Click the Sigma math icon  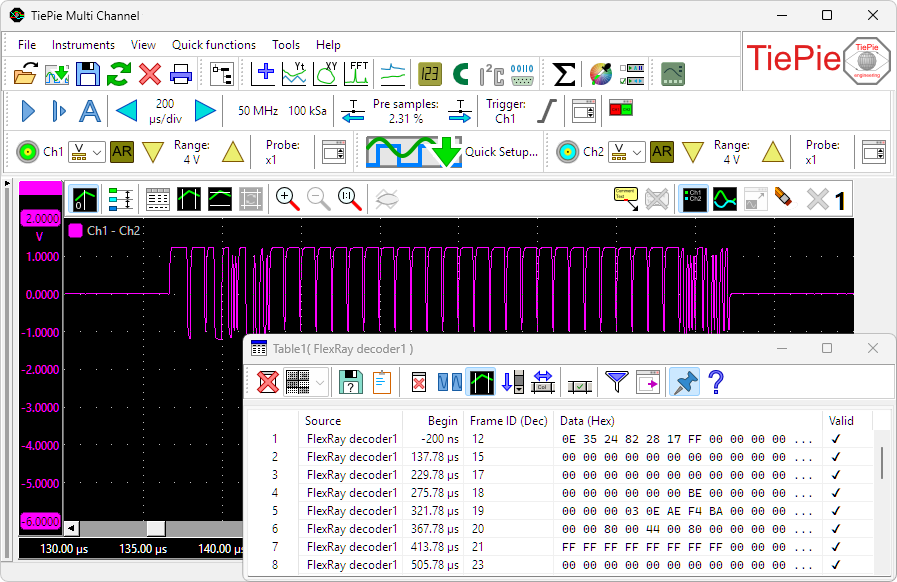(x=563, y=74)
